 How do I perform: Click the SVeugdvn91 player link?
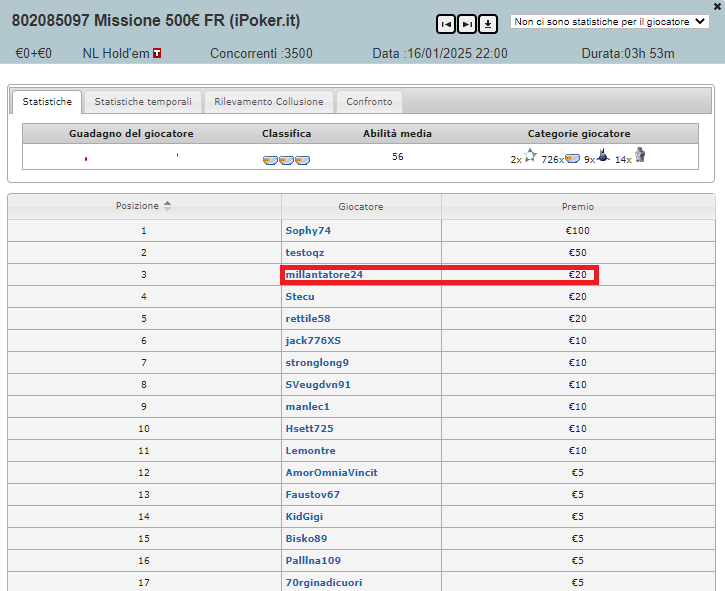pos(318,385)
